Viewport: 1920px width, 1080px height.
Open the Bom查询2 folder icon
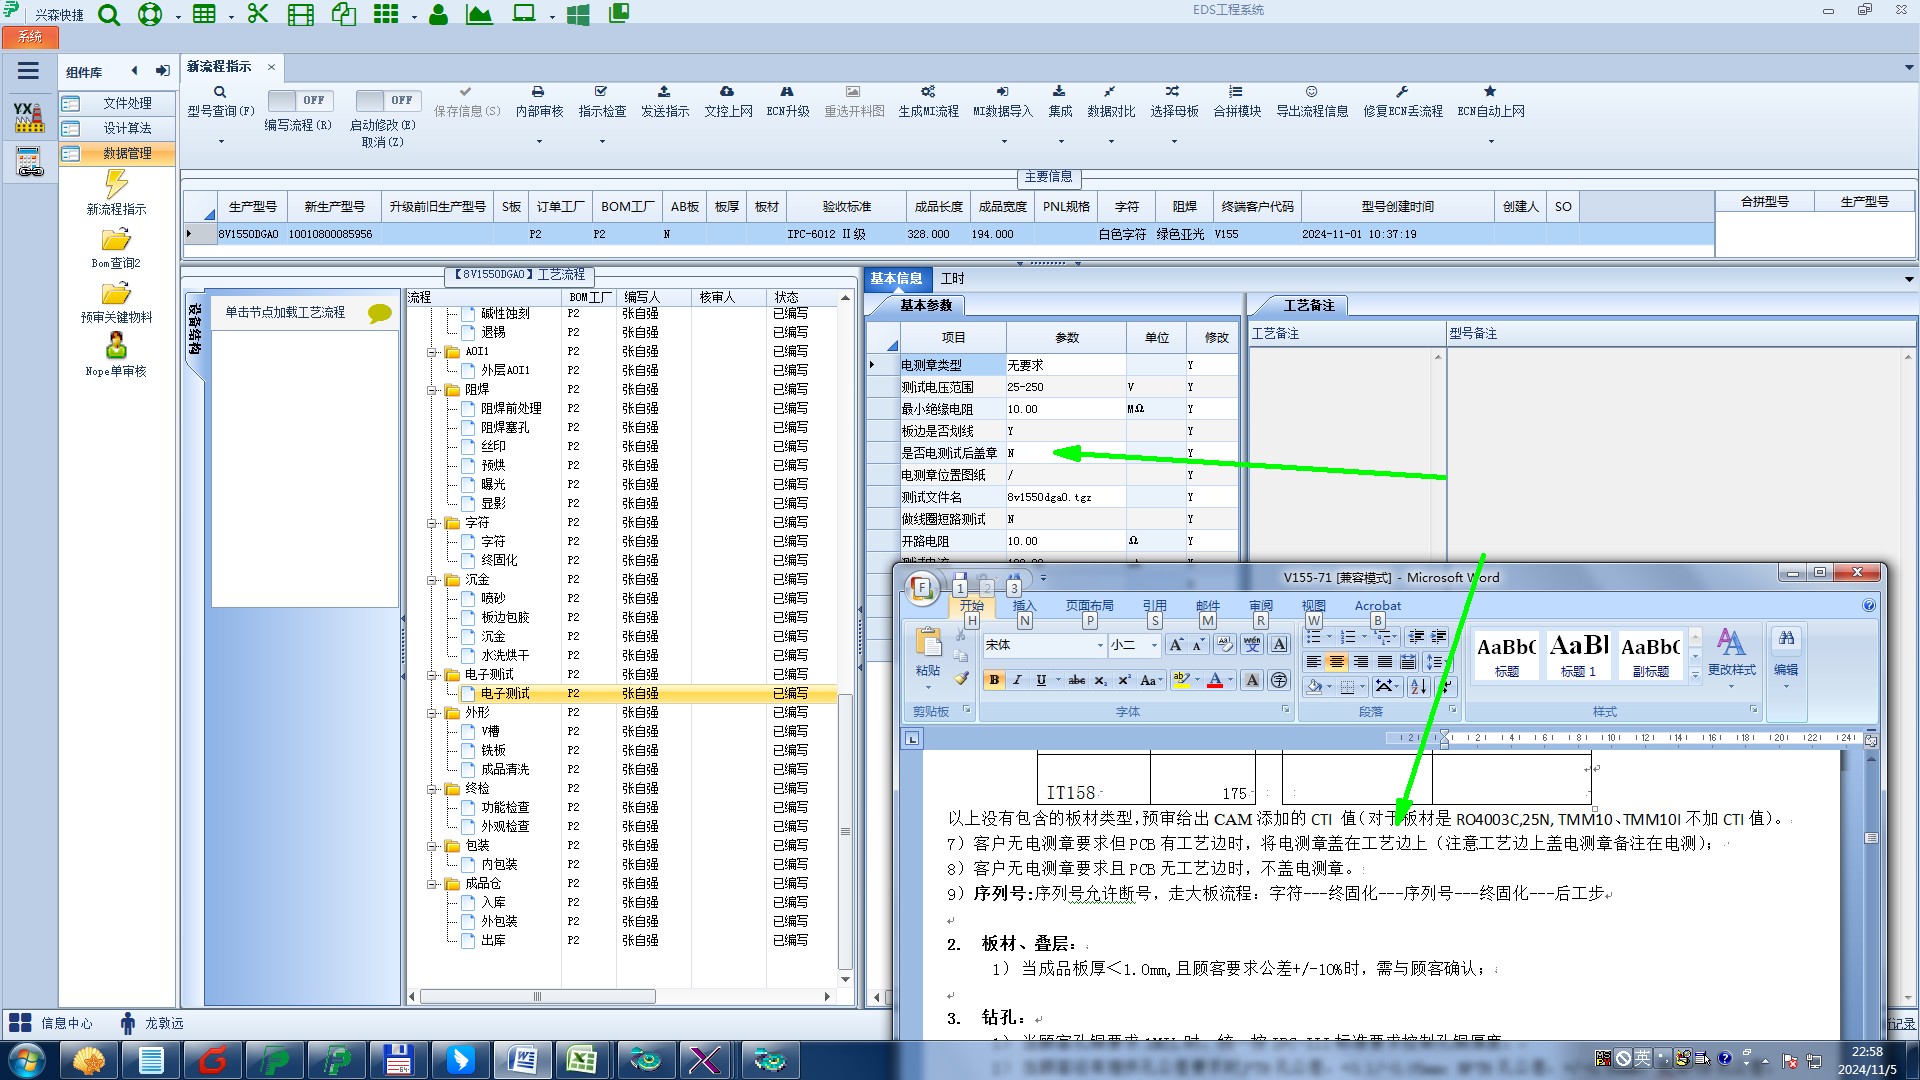point(116,240)
